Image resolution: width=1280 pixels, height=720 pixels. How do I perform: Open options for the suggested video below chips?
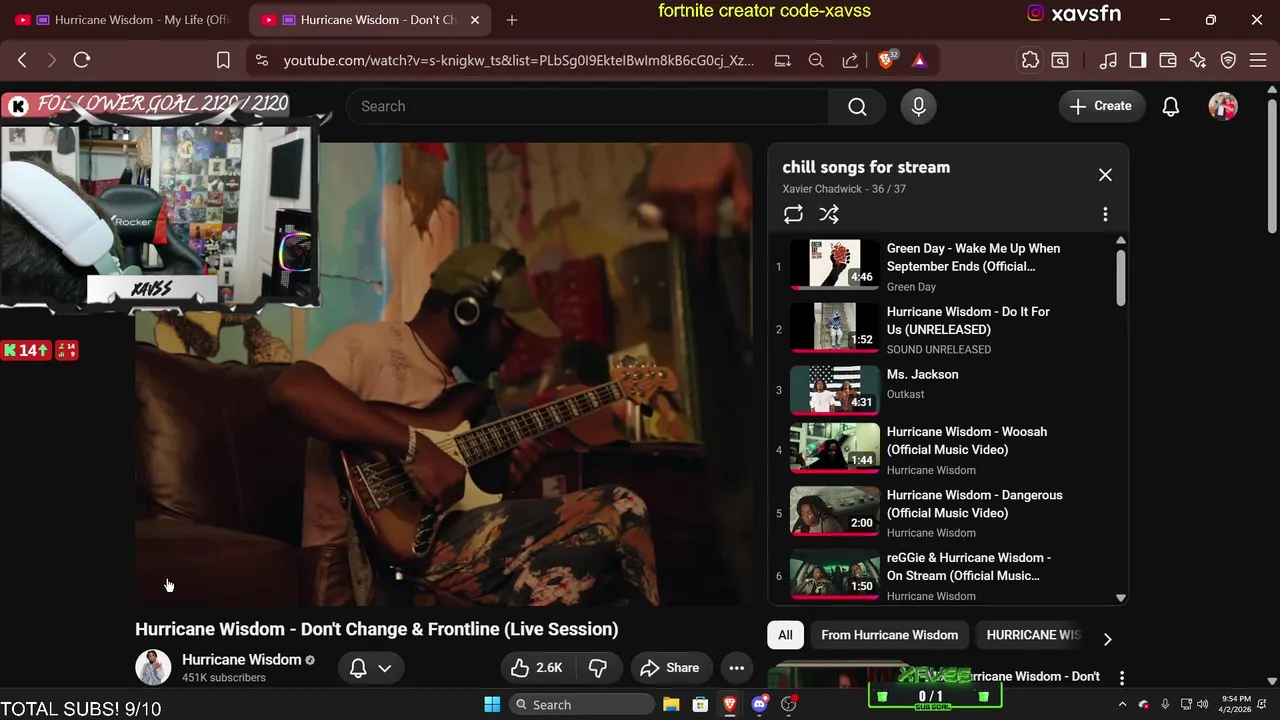(x=1121, y=678)
